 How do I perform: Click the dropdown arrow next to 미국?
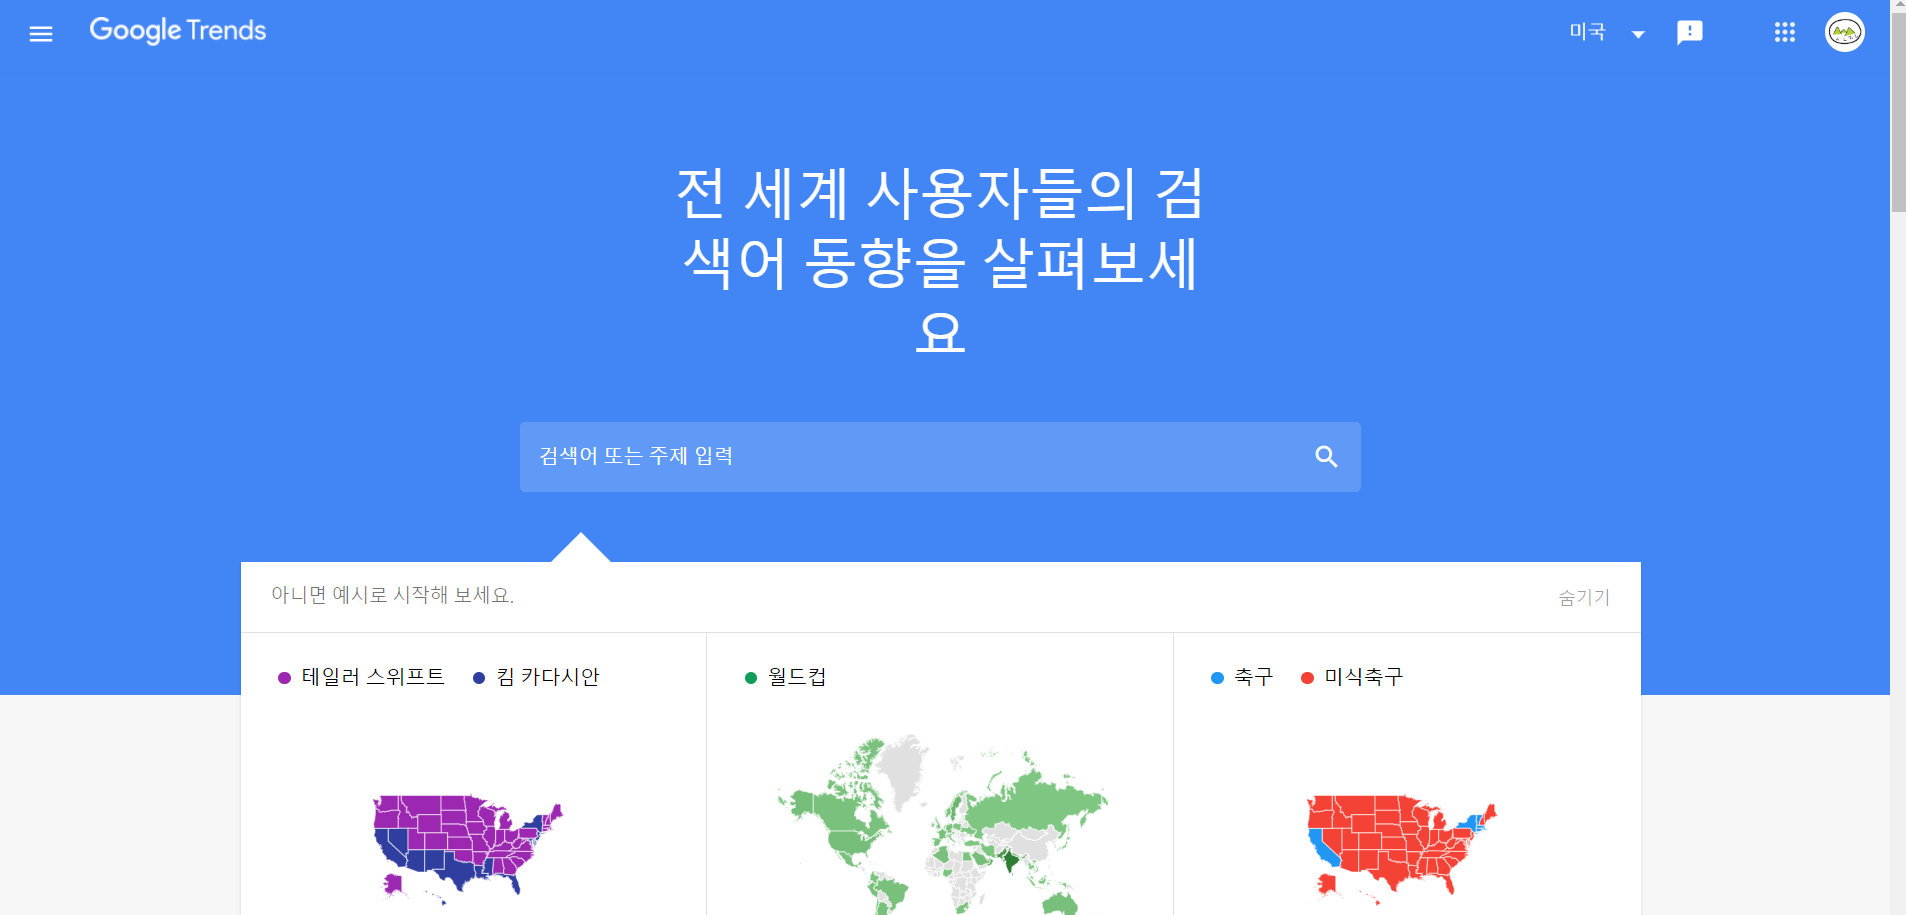pos(1638,34)
